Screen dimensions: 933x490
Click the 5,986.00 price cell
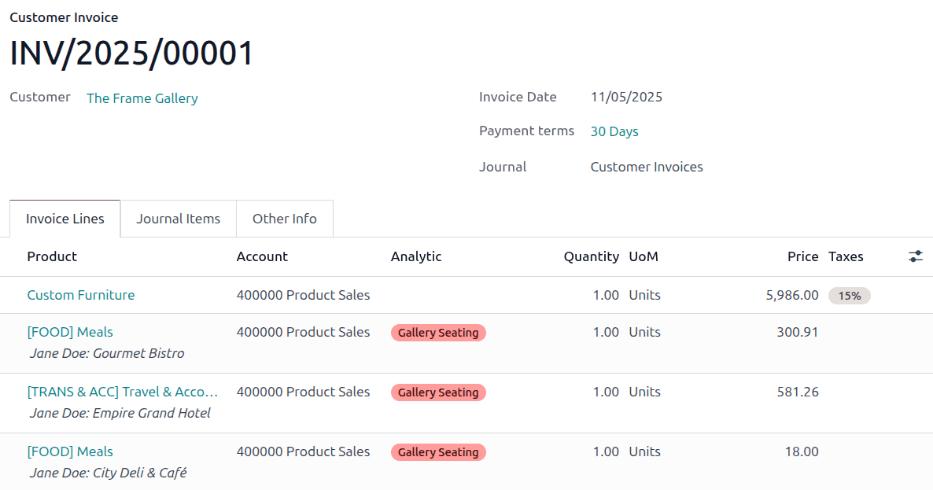[792, 295]
